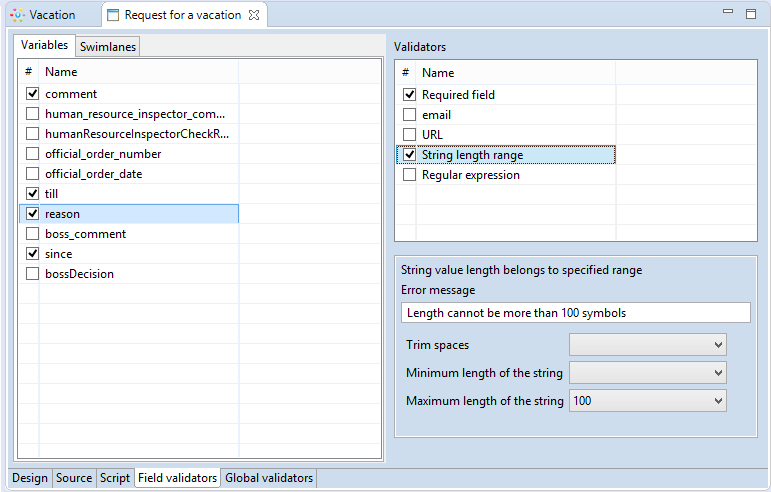
Task: Enable the official_order_number checkbox
Action: click(x=32, y=154)
